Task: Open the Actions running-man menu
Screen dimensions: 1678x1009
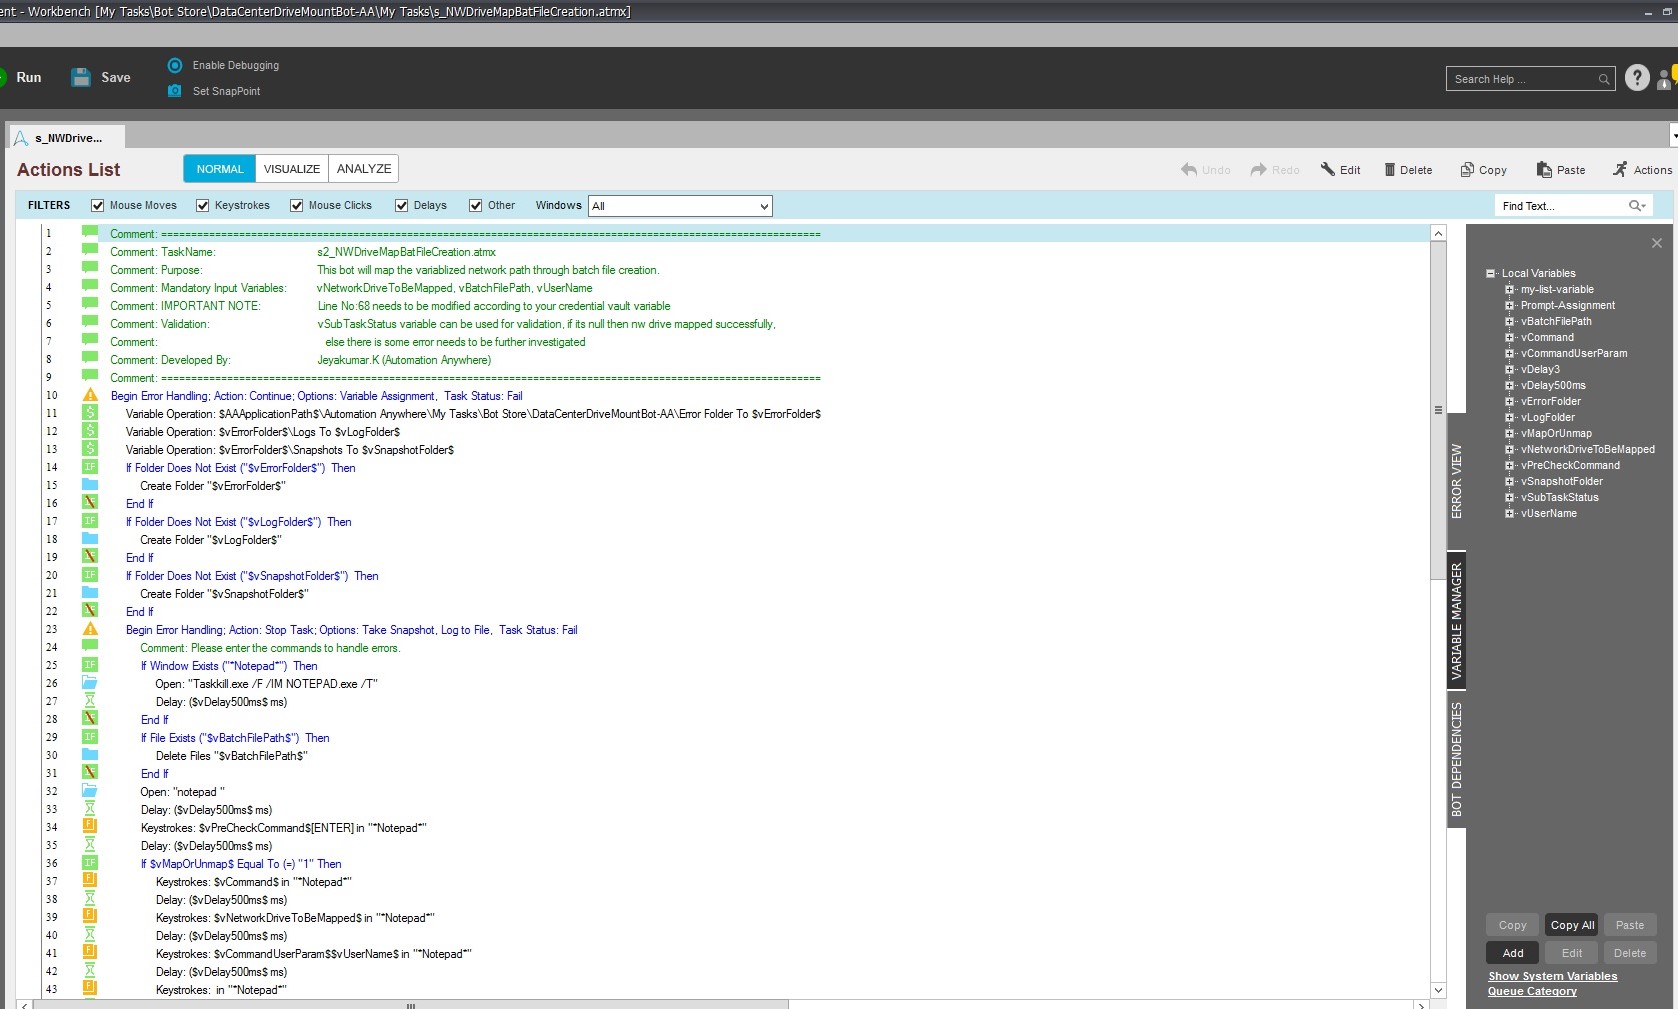Action: click(x=1620, y=170)
